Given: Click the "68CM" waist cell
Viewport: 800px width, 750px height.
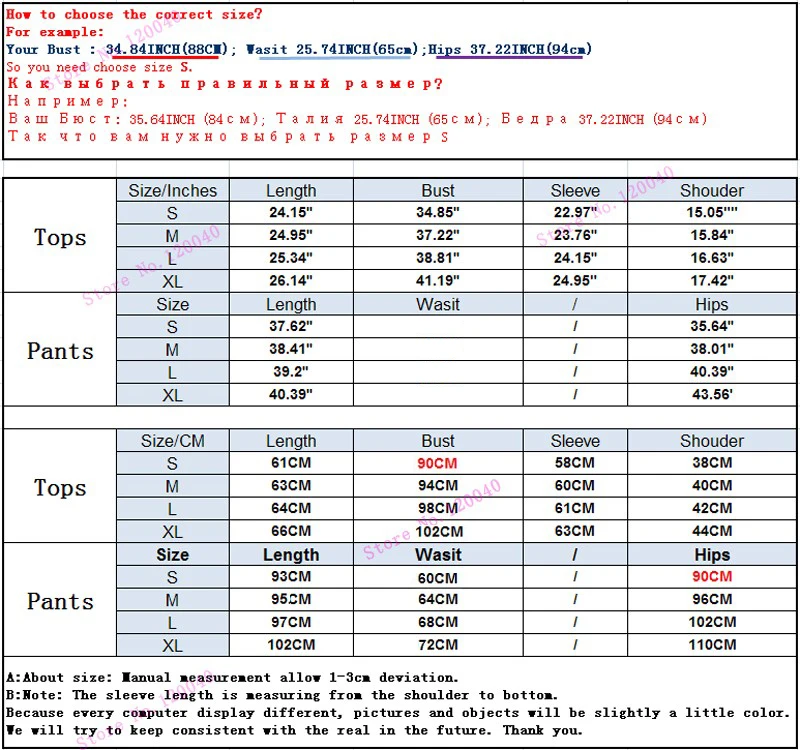Looking at the screenshot, I should (x=438, y=622).
